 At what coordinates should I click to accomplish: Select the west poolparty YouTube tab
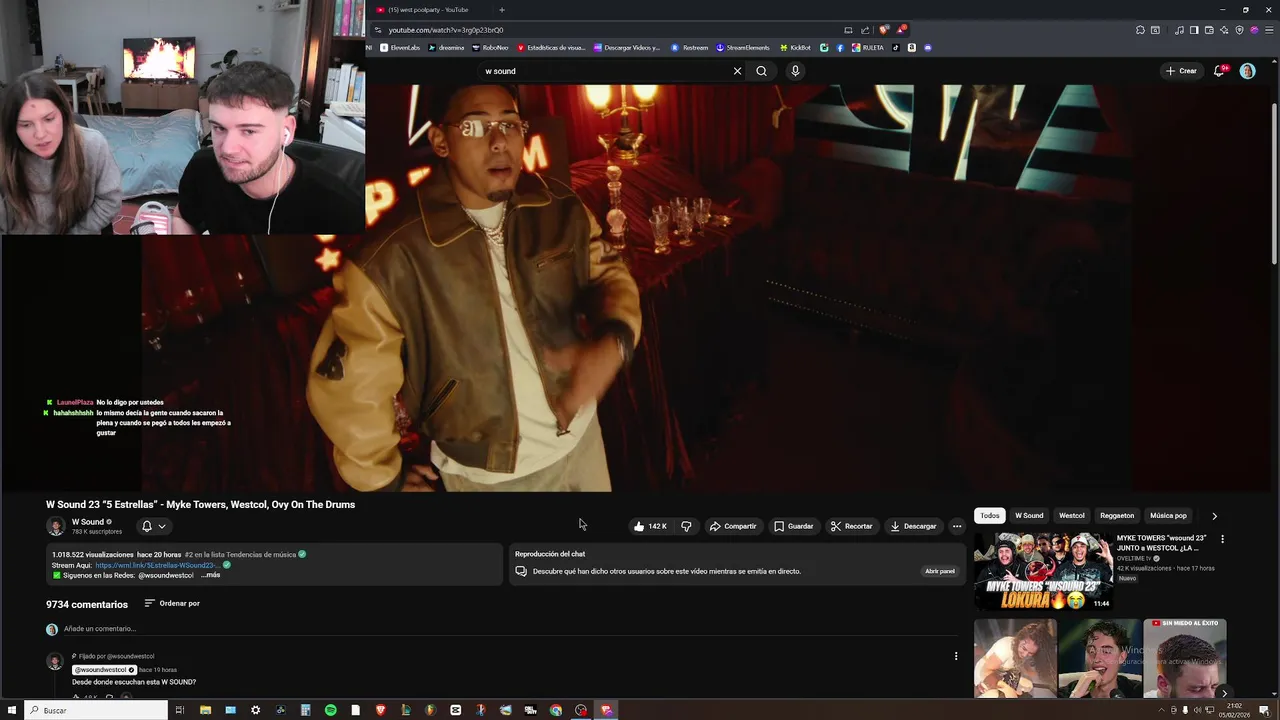428,10
